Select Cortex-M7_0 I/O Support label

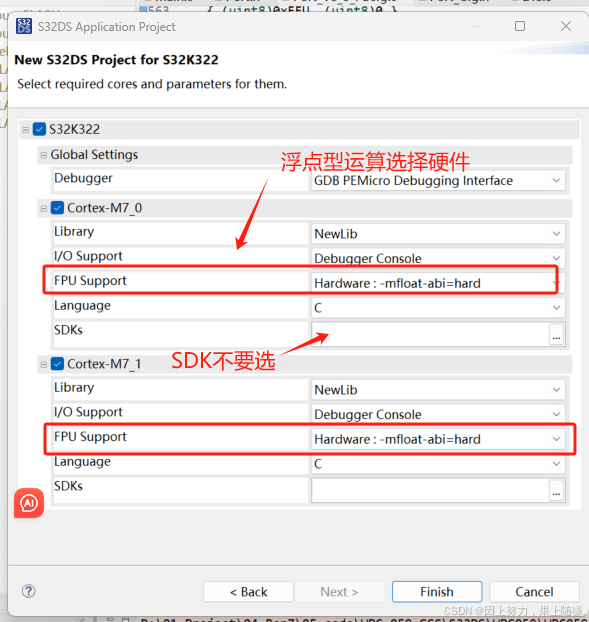pos(88,256)
